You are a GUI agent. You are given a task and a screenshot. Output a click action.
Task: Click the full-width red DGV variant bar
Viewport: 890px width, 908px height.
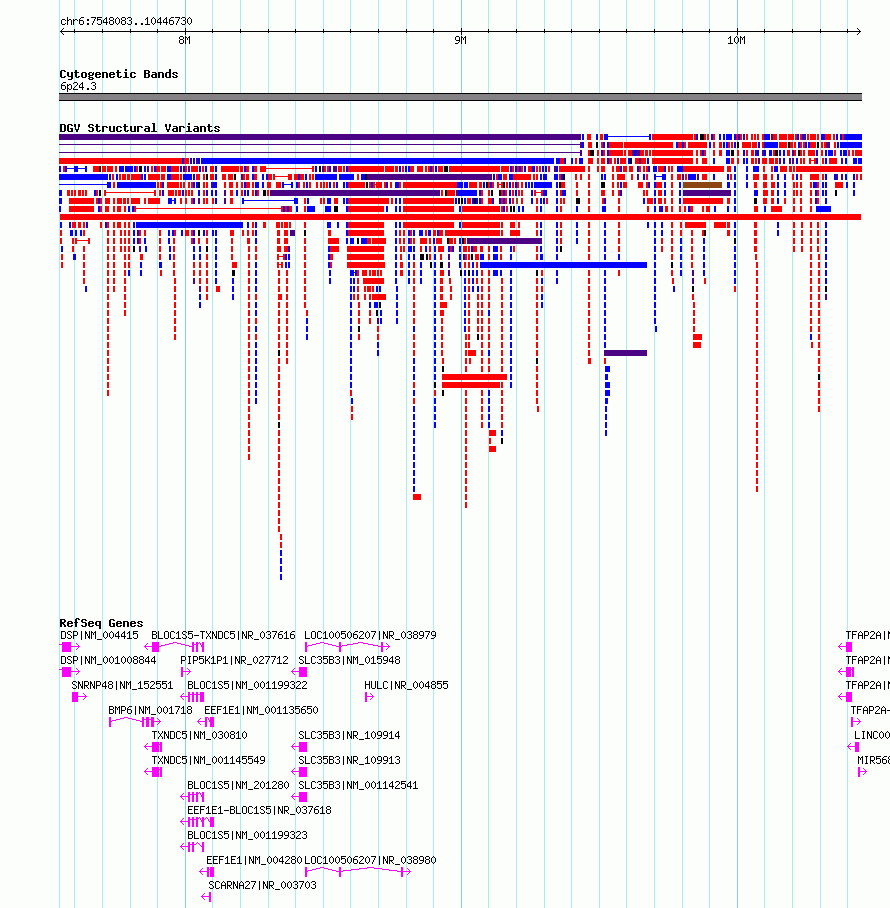pyautogui.click(x=460, y=217)
